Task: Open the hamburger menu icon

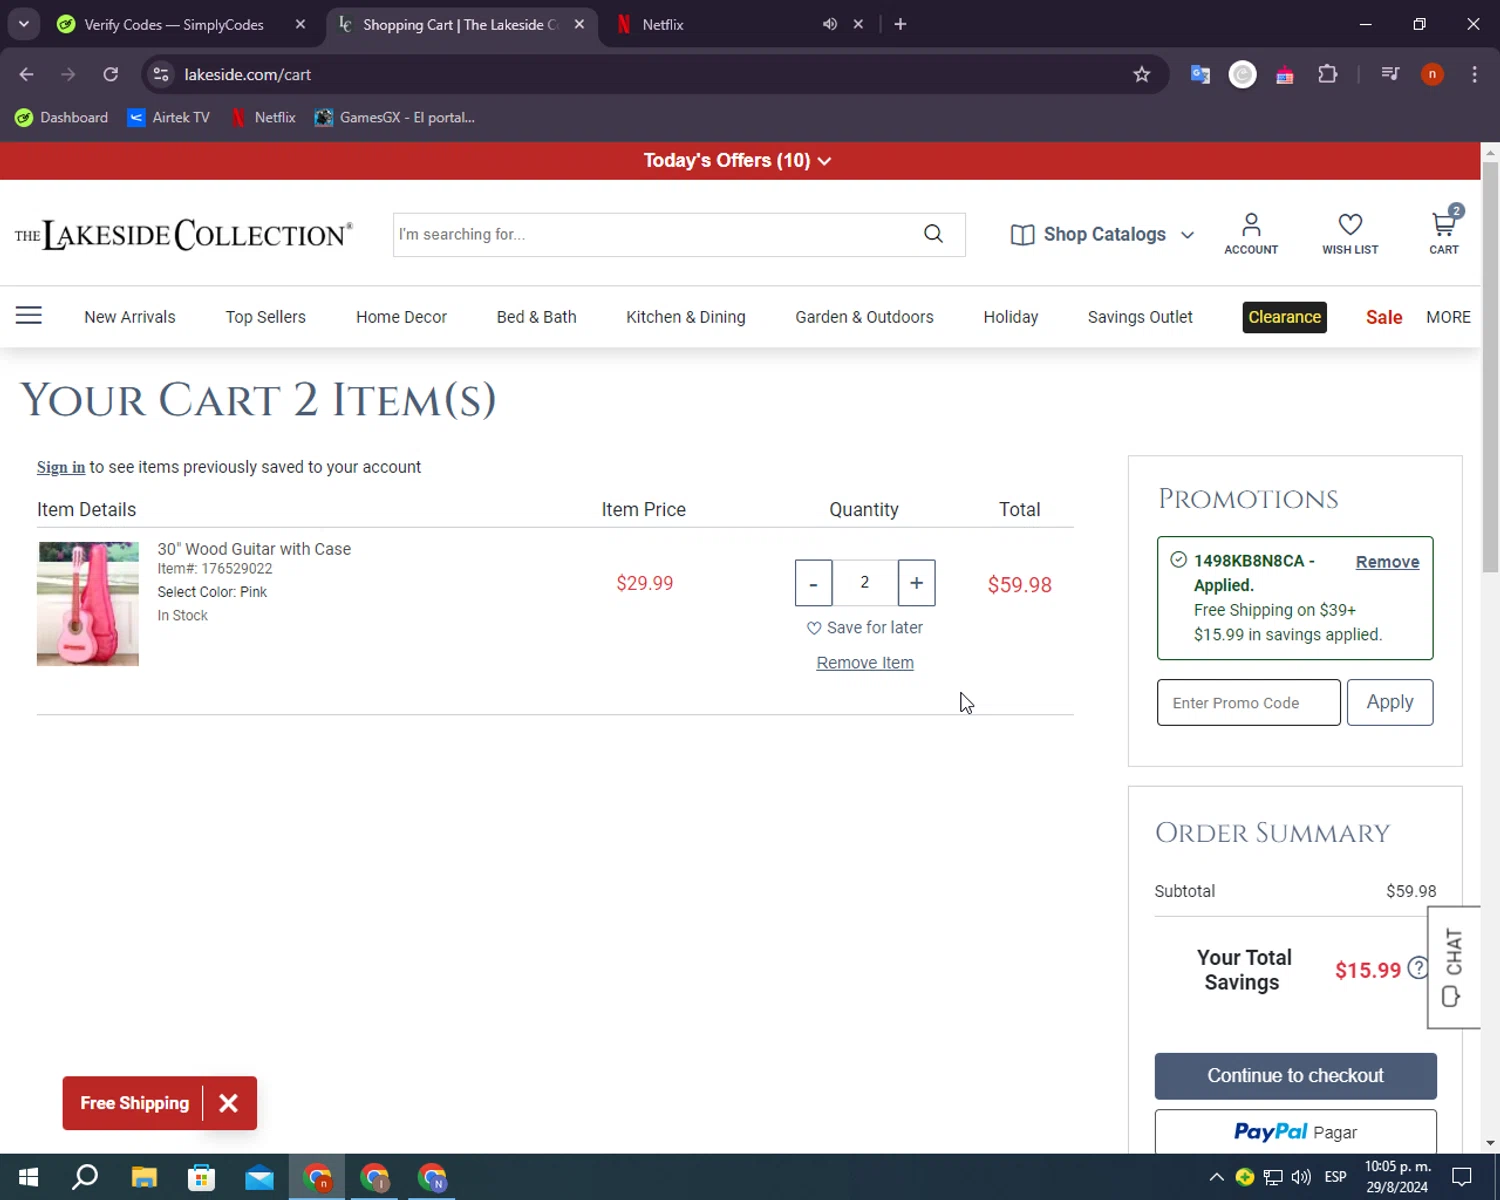Action: tap(29, 316)
